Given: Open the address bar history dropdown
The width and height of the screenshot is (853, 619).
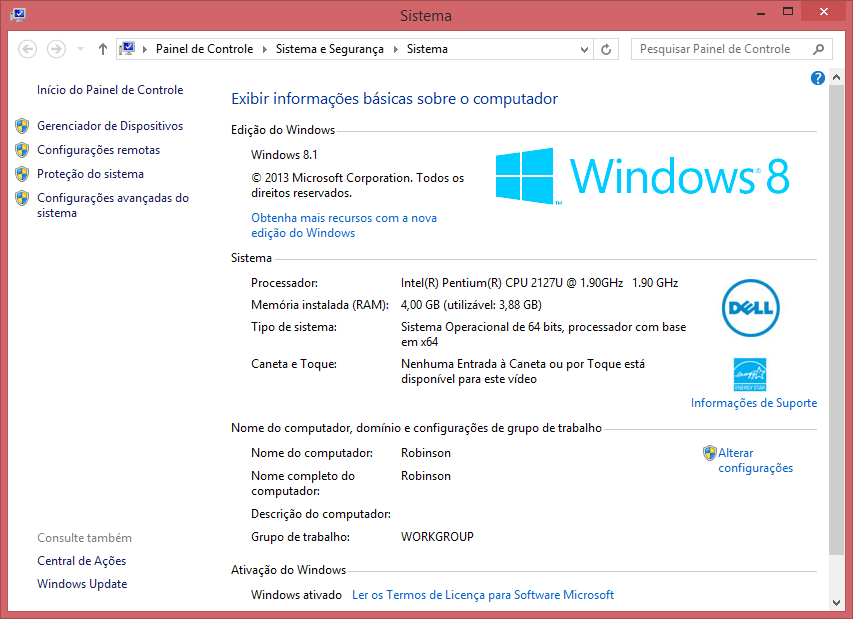Looking at the screenshot, I should pos(584,49).
